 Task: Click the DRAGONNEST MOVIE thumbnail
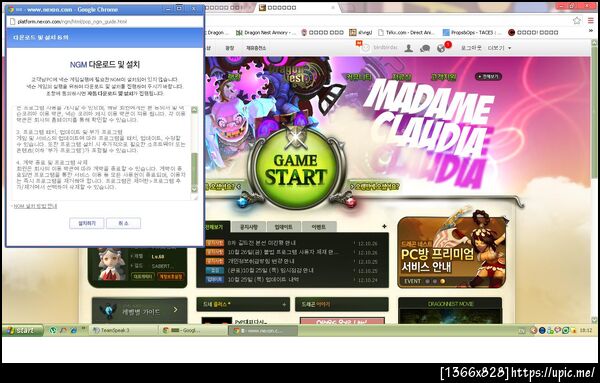click(x=450, y=316)
